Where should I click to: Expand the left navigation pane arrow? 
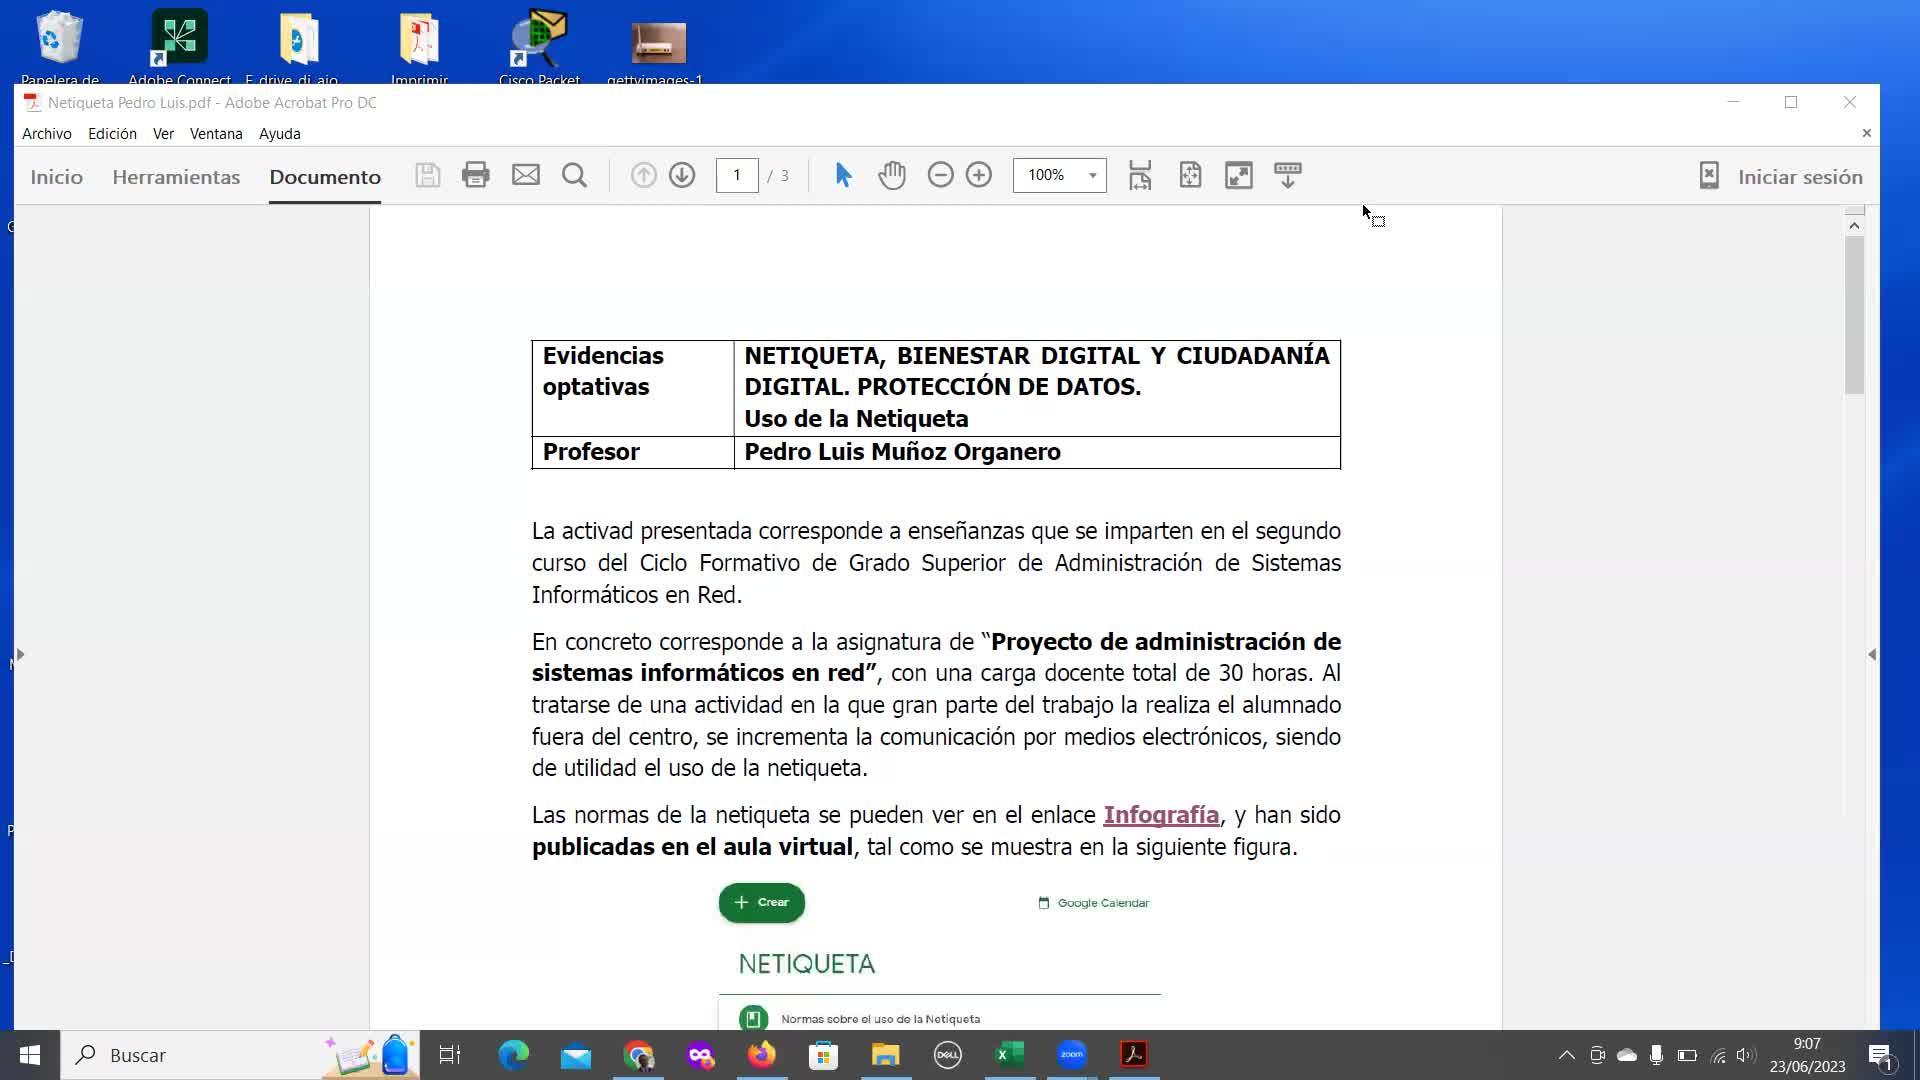(20, 654)
